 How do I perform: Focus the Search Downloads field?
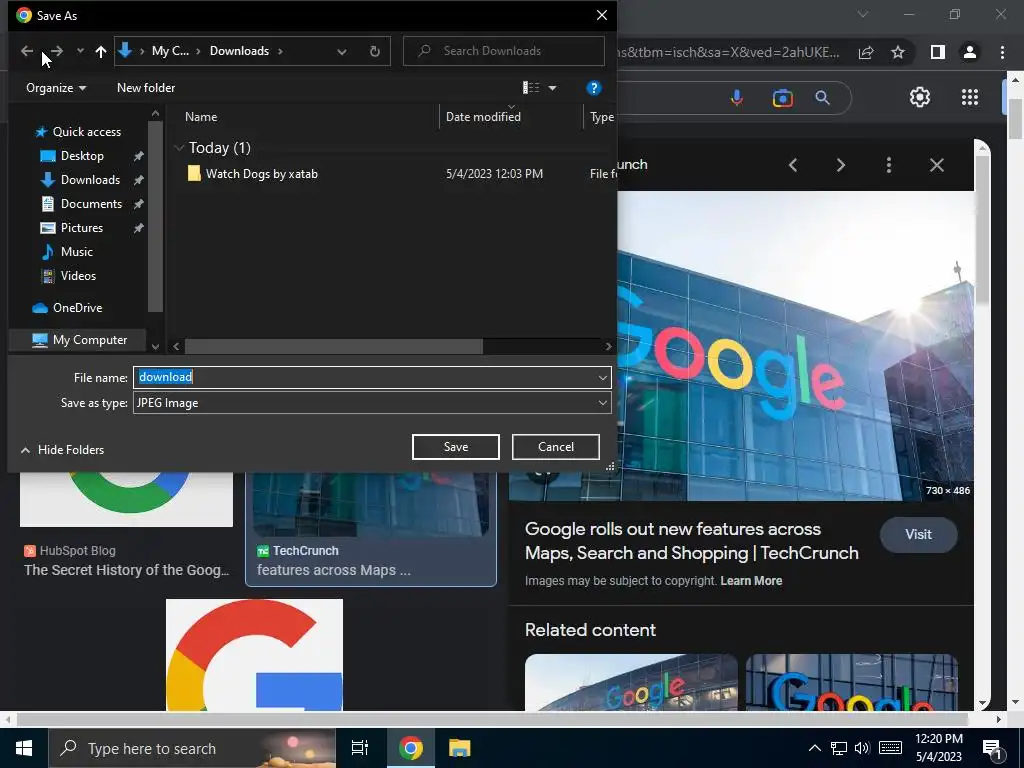pyautogui.click(x=504, y=51)
